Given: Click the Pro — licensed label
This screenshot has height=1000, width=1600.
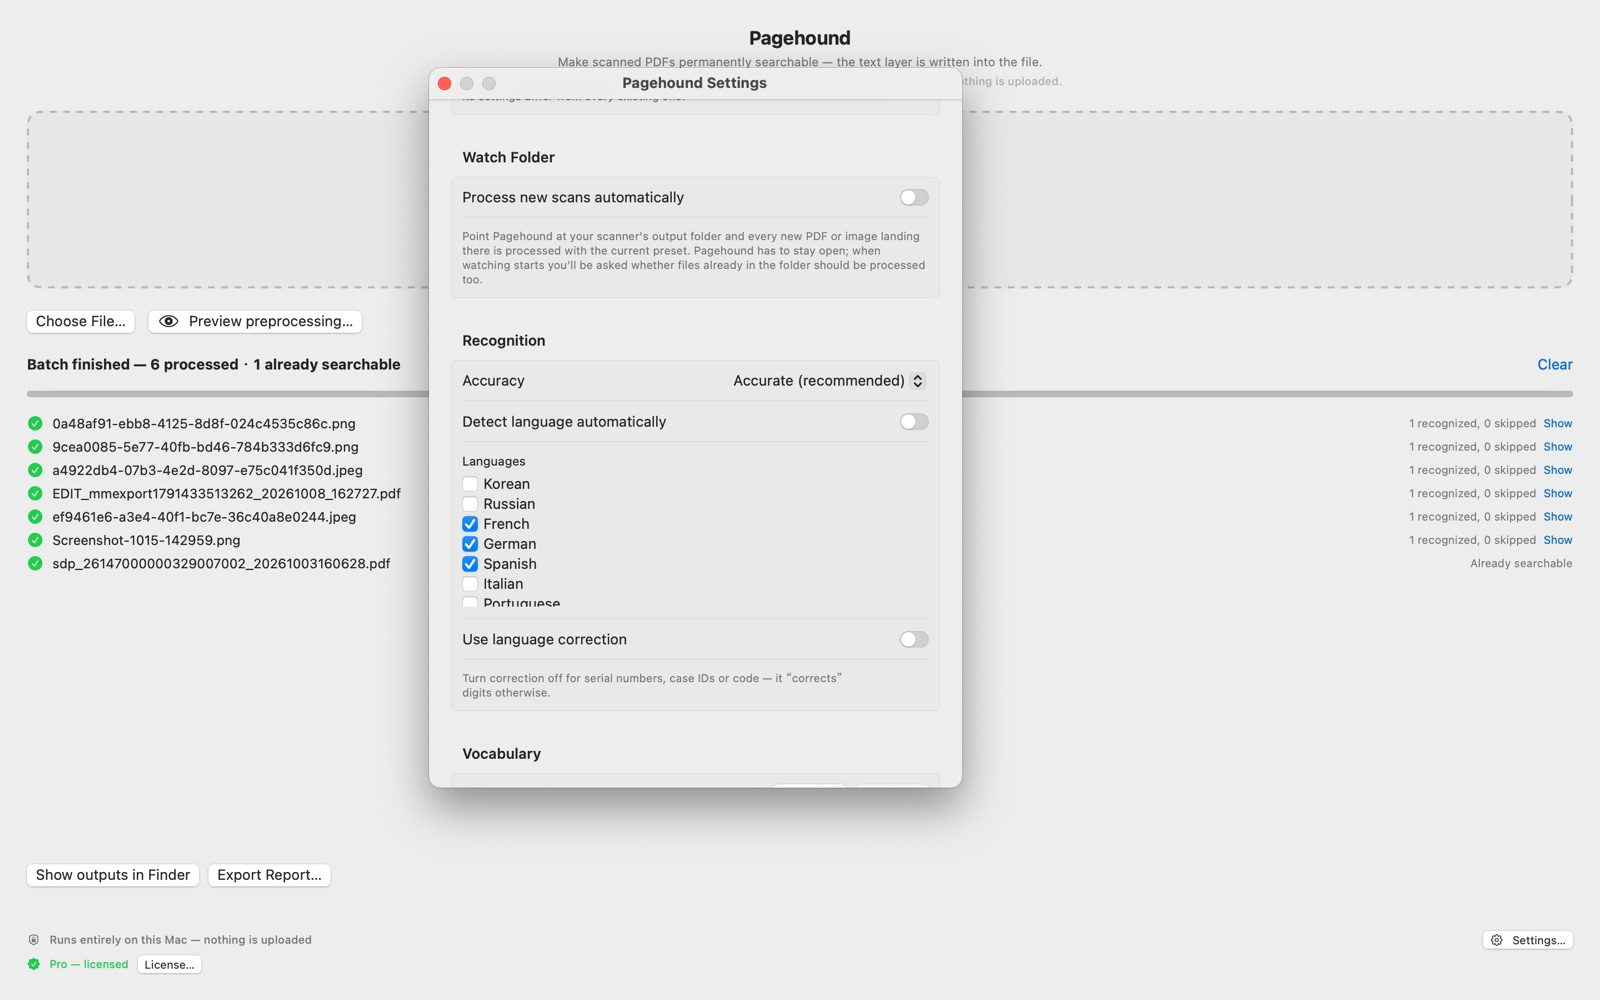Looking at the screenshot, I should point(89,965).
